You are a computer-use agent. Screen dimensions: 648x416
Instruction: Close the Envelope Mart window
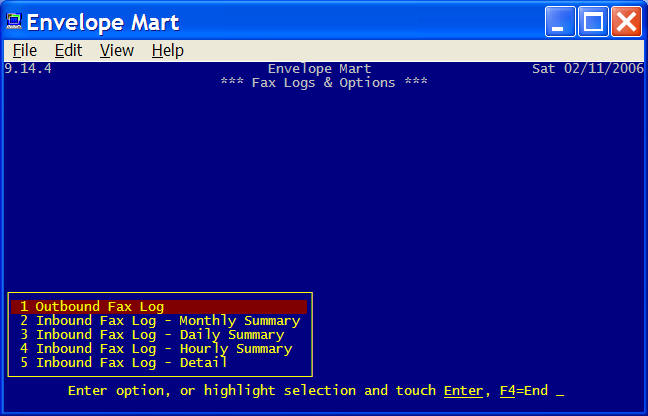(625, 21)
